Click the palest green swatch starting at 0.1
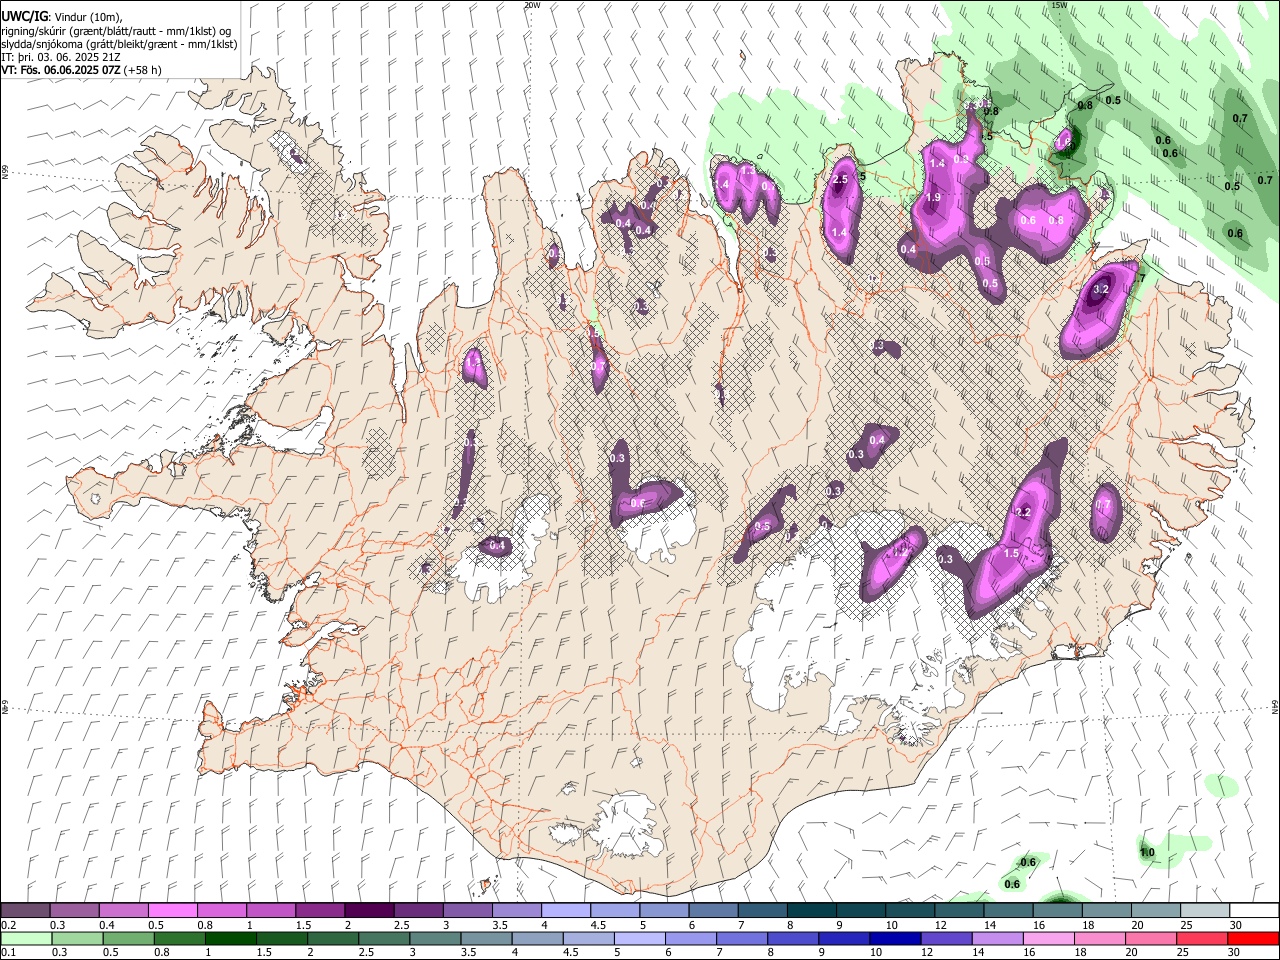The height and width of the screenshot is (960, 1280). click(x=25, y=938)
